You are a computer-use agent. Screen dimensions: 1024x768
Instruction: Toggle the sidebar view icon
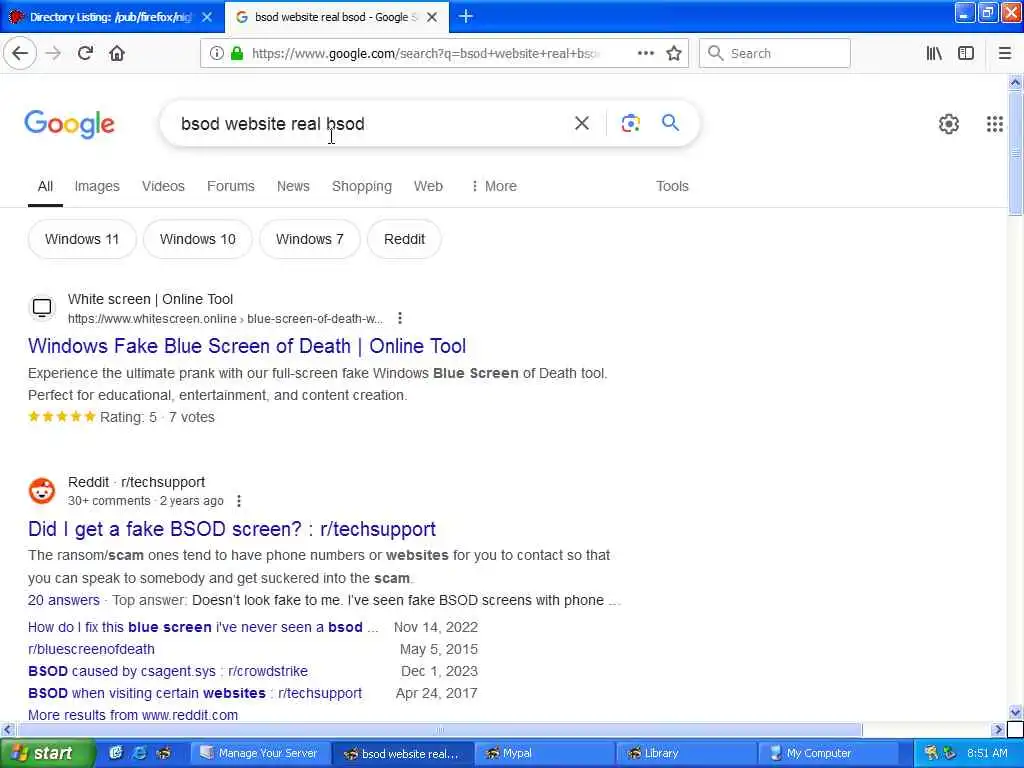(x=966, y=54)
